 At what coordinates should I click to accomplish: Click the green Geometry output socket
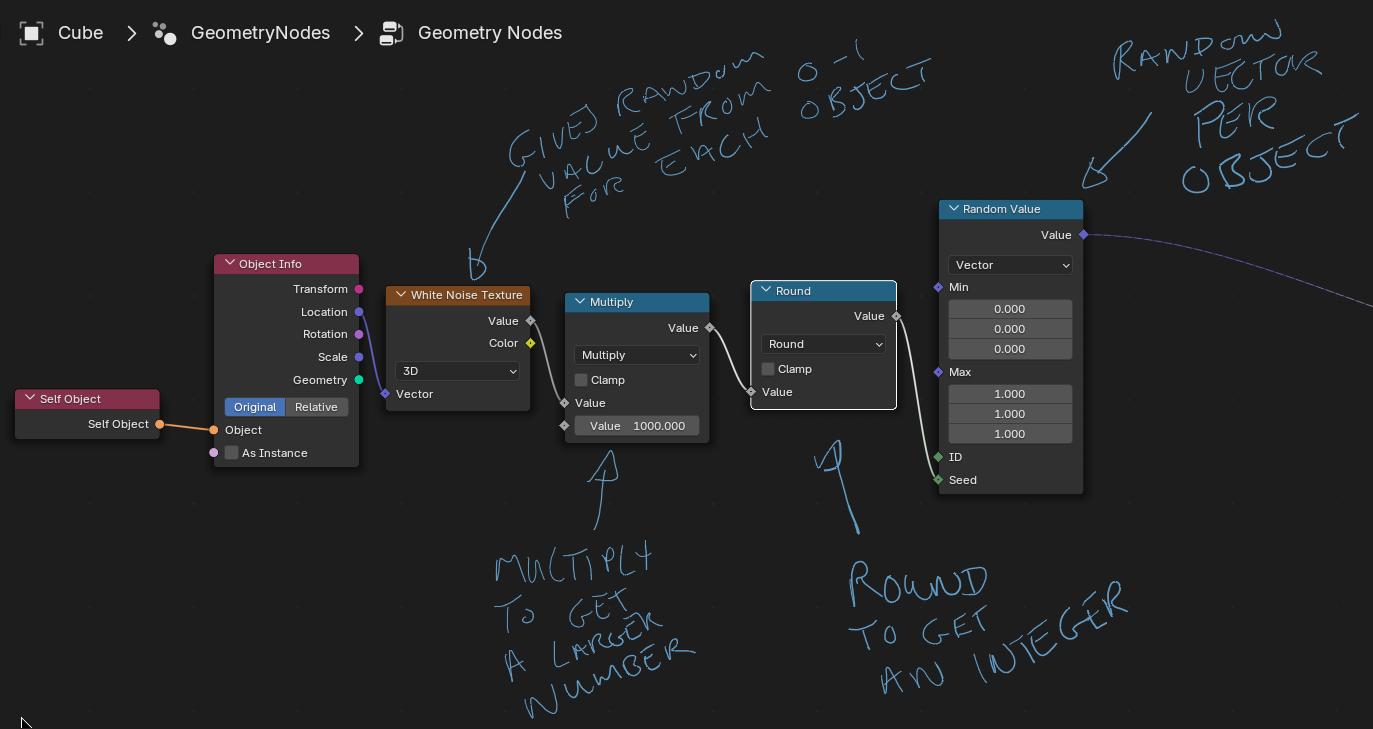(359, 380)
